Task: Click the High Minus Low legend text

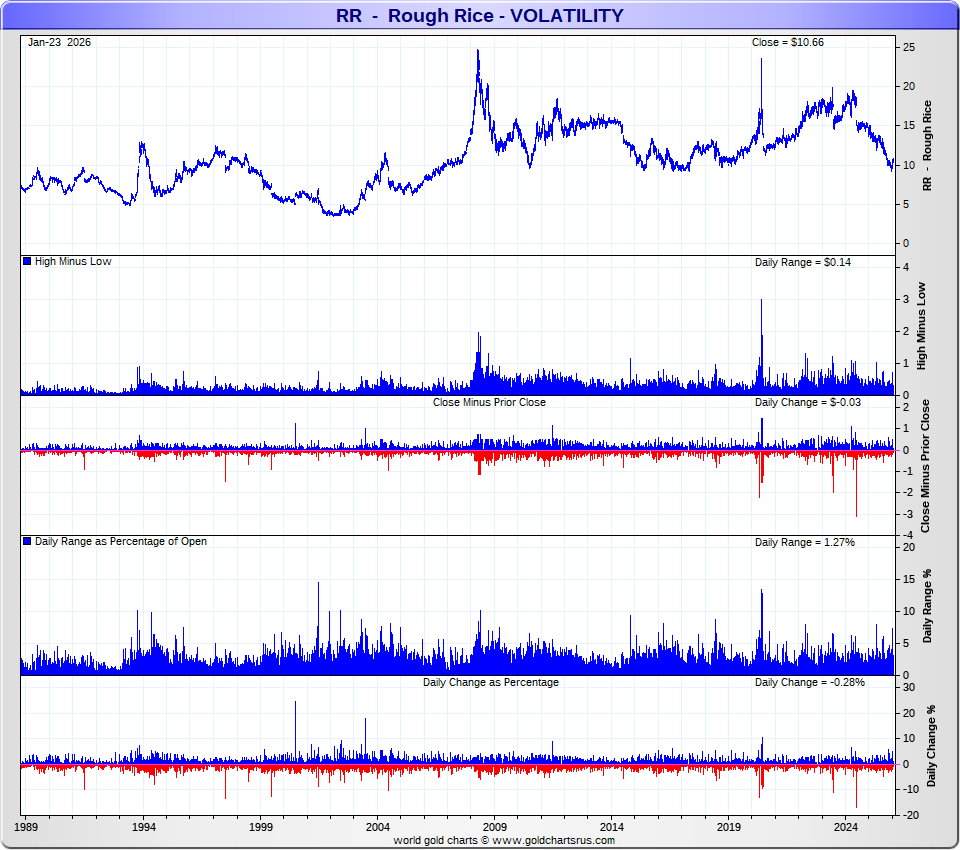Action: pyautogui.click(x=73, y=261)
